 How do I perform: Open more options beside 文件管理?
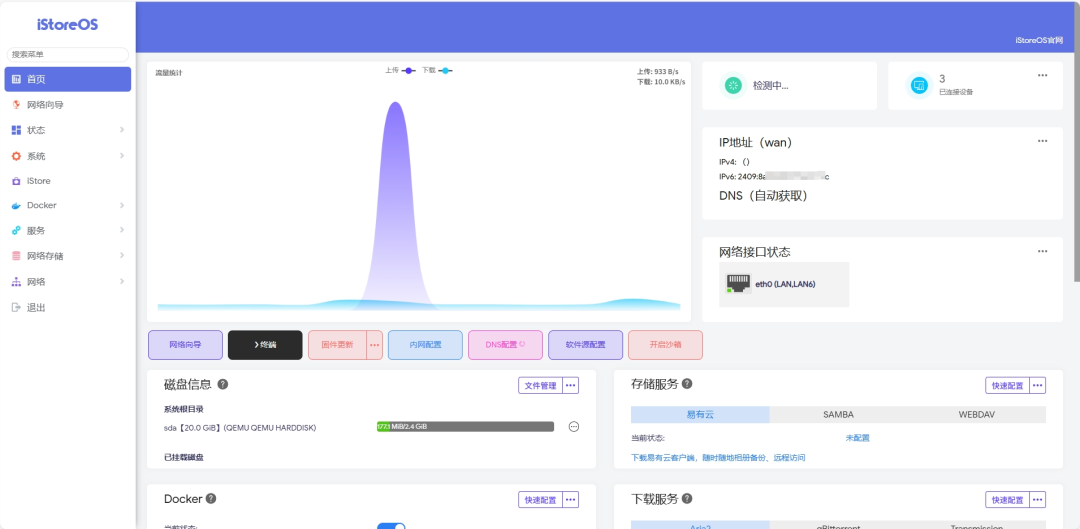click(571, 386)
